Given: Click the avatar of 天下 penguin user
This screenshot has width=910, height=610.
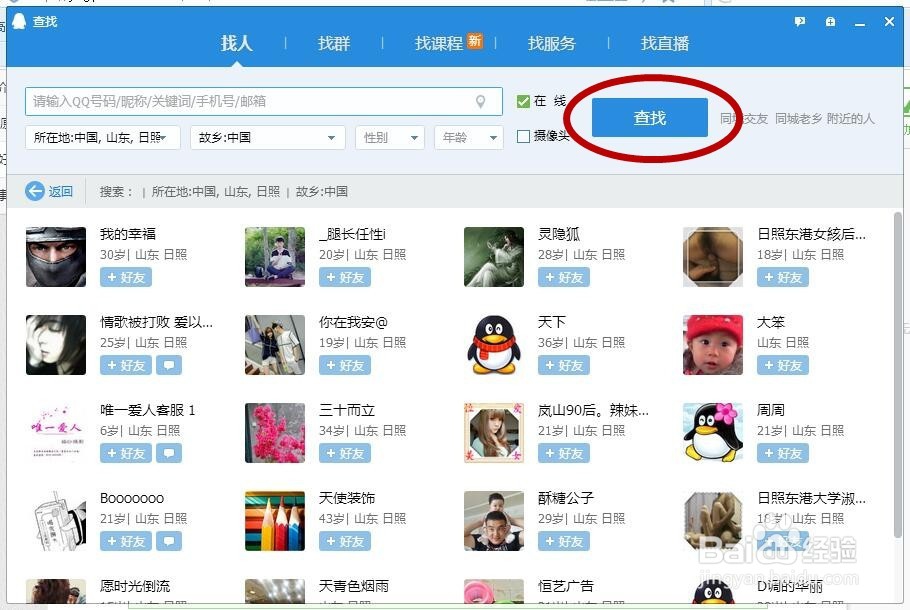Looking at the screenshot, I should pyautogui.click(x=493, y=344).
